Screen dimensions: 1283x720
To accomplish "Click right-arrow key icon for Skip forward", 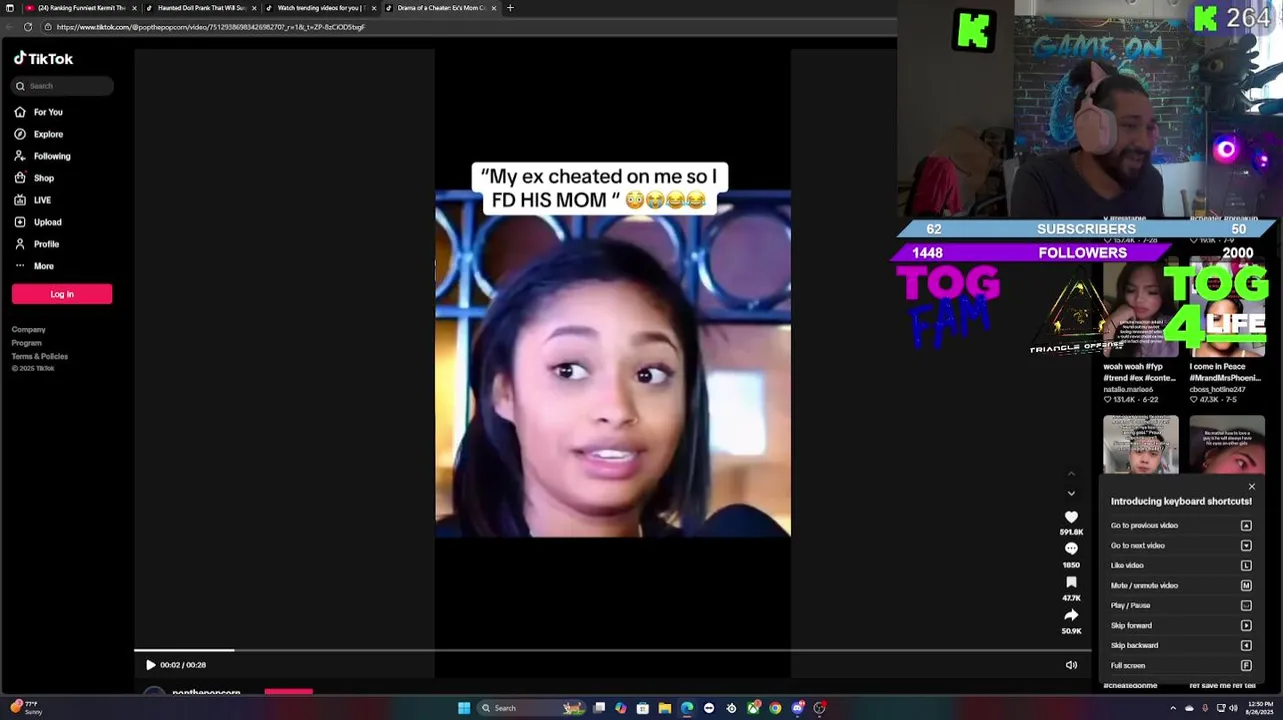I will click(1246, 625).
